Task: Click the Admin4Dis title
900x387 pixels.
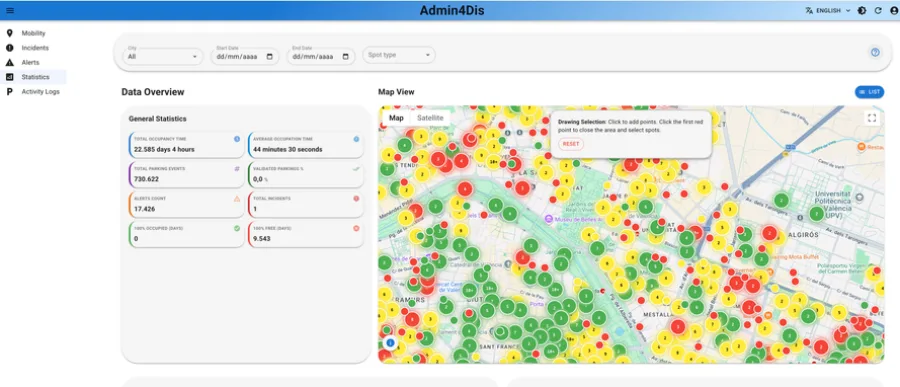Action: pyautogui.click(x=452, y=10)
